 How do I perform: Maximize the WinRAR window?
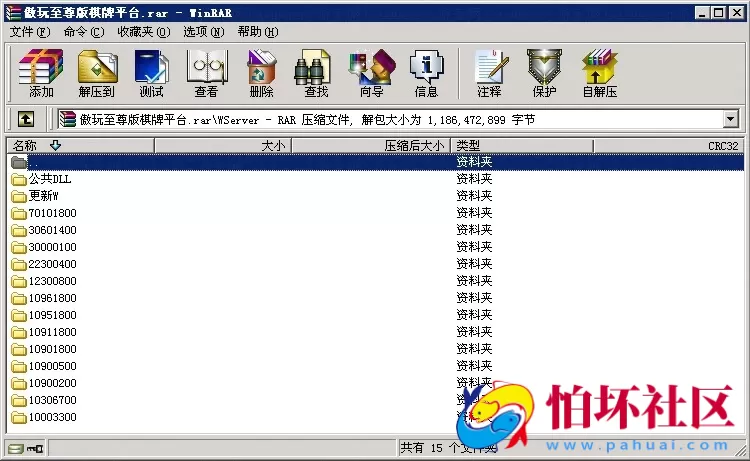[x=718, y=12]
